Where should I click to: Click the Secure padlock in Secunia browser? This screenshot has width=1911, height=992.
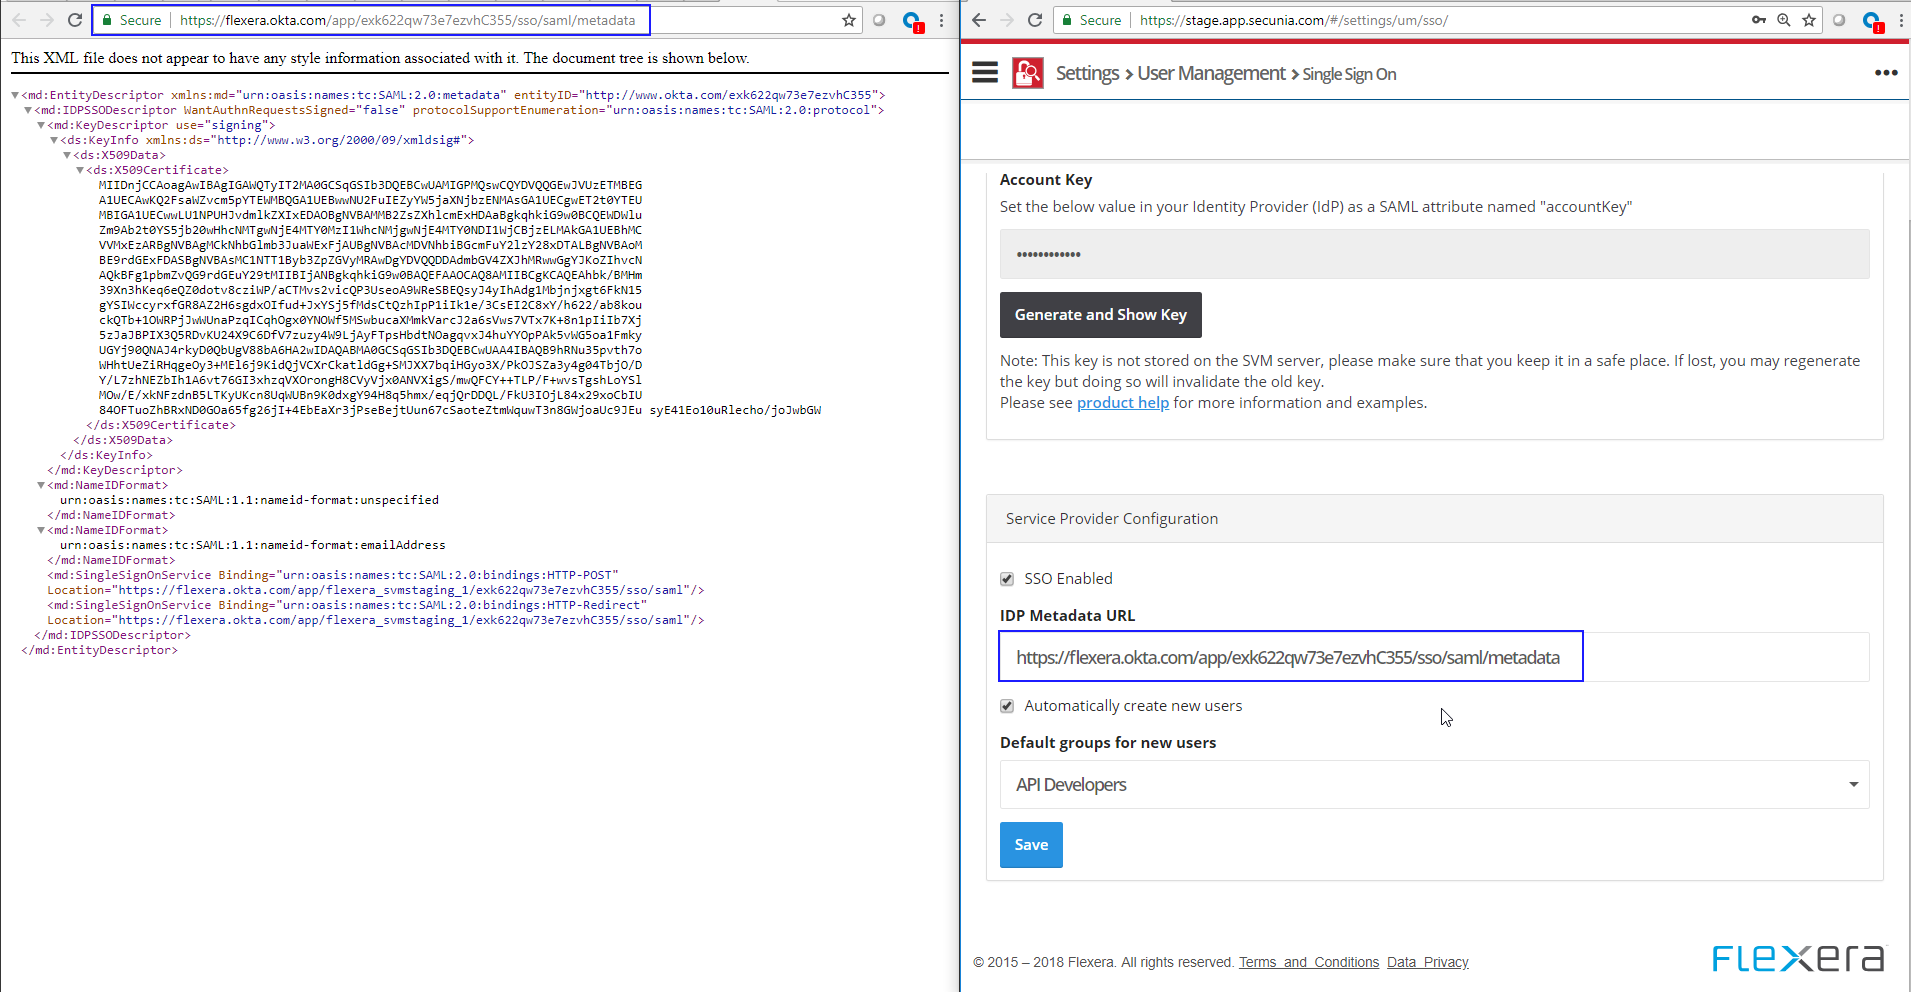(x=1068, y=20)
